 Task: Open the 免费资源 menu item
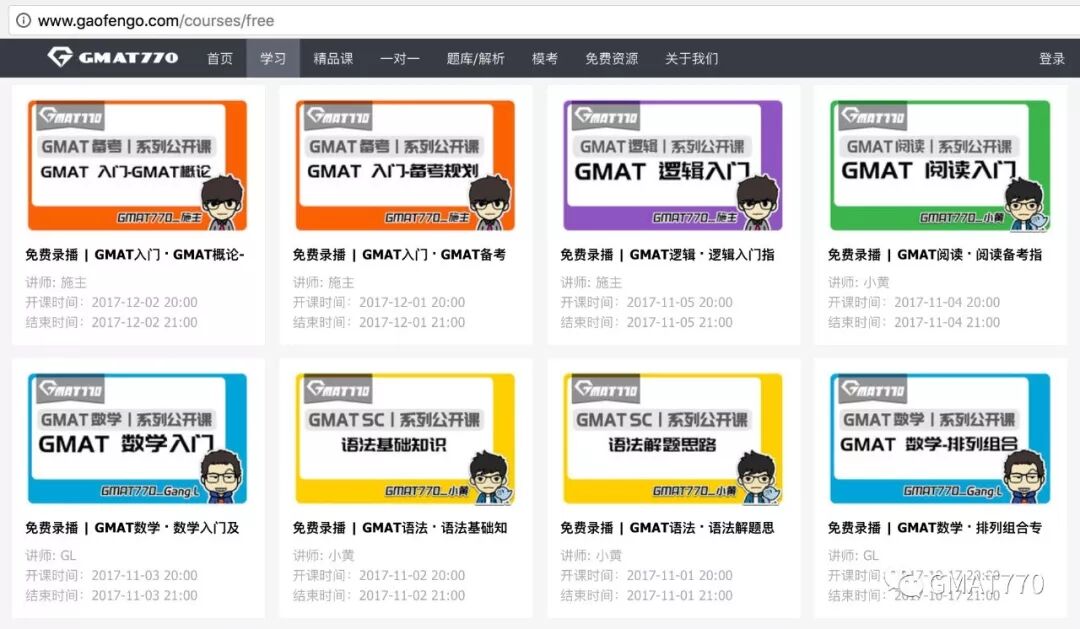click(612, 59)
